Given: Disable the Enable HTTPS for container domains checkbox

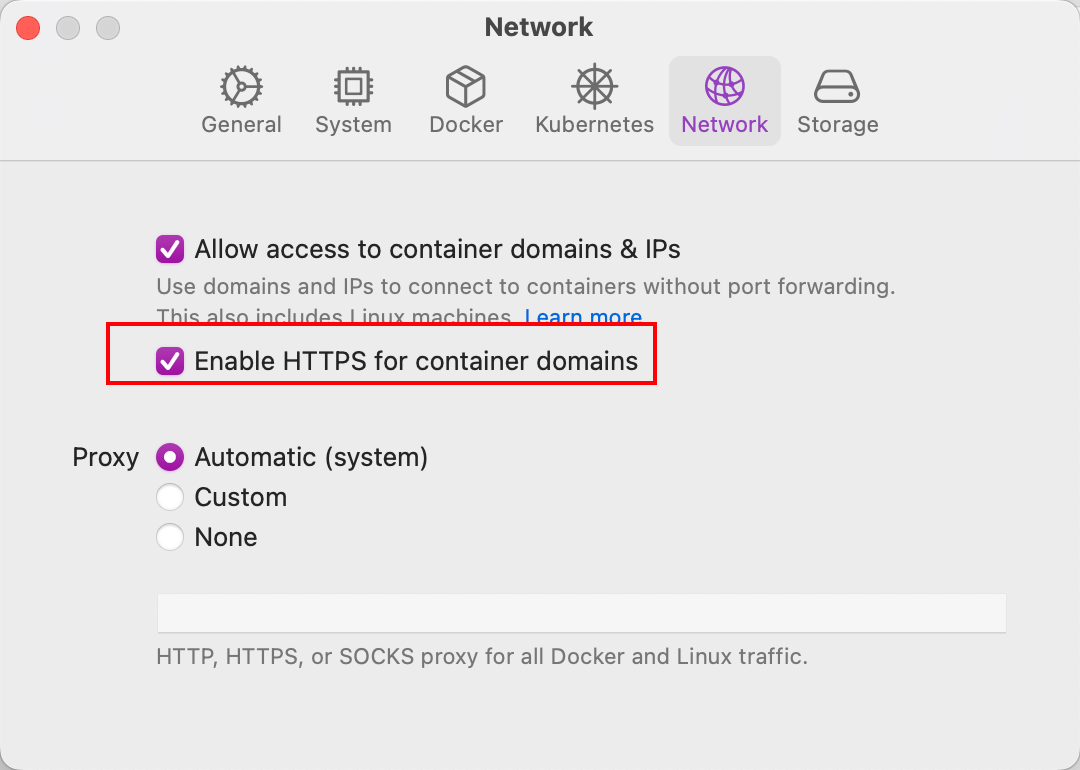Looking at the screenshot, I should point(170,361).
